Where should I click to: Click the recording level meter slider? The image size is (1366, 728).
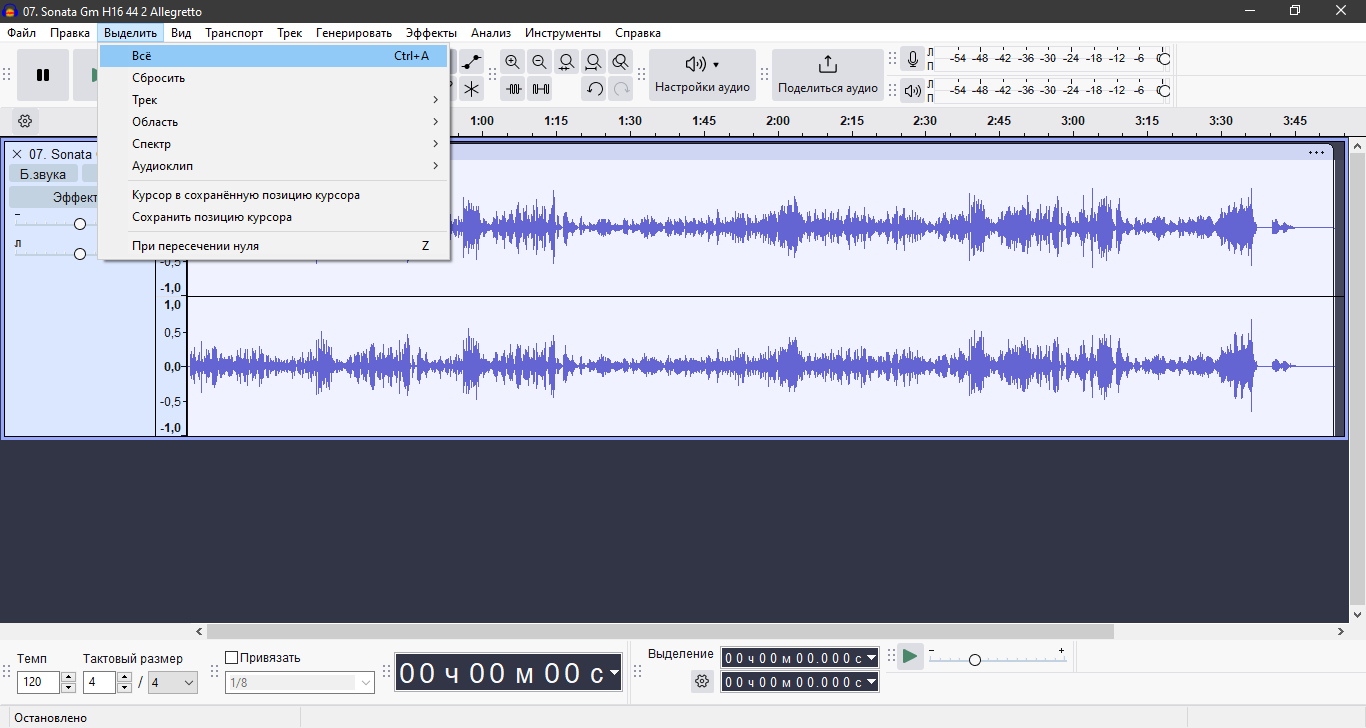pos(1164,59)
